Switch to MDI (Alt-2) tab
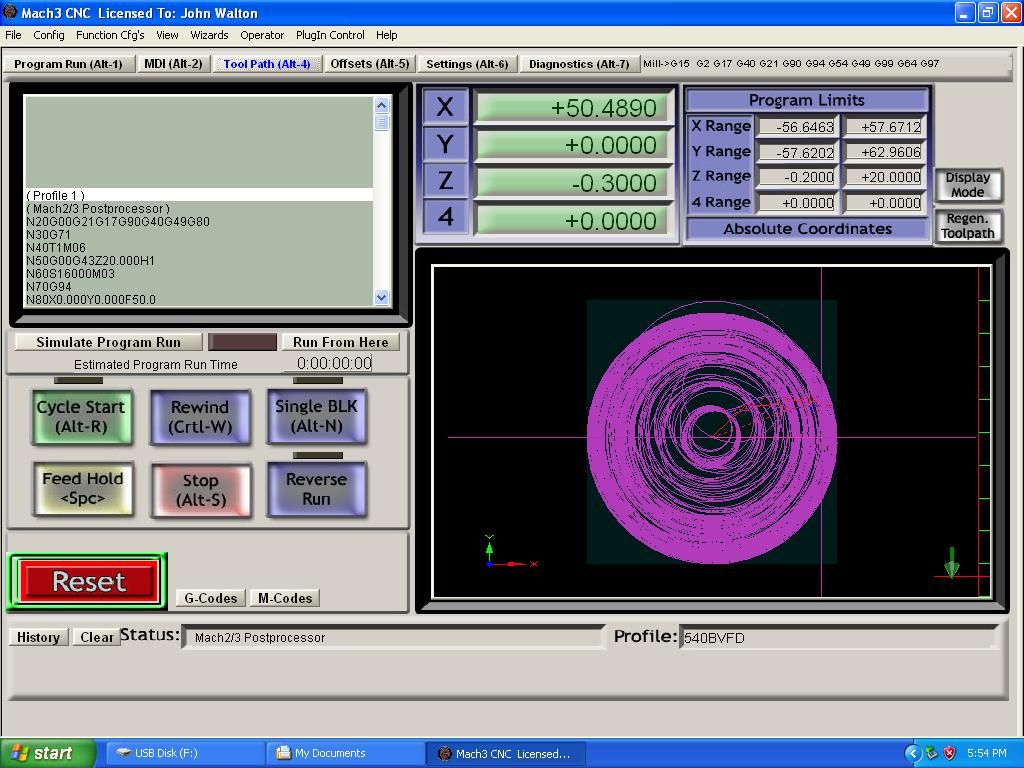1024x768 pixels. pos(173,64)
